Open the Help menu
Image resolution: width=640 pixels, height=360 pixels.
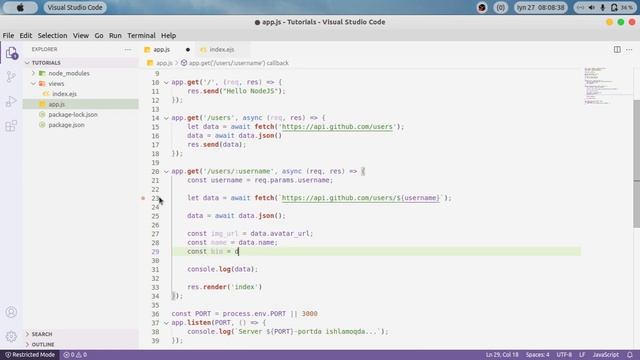click(168, 36)
